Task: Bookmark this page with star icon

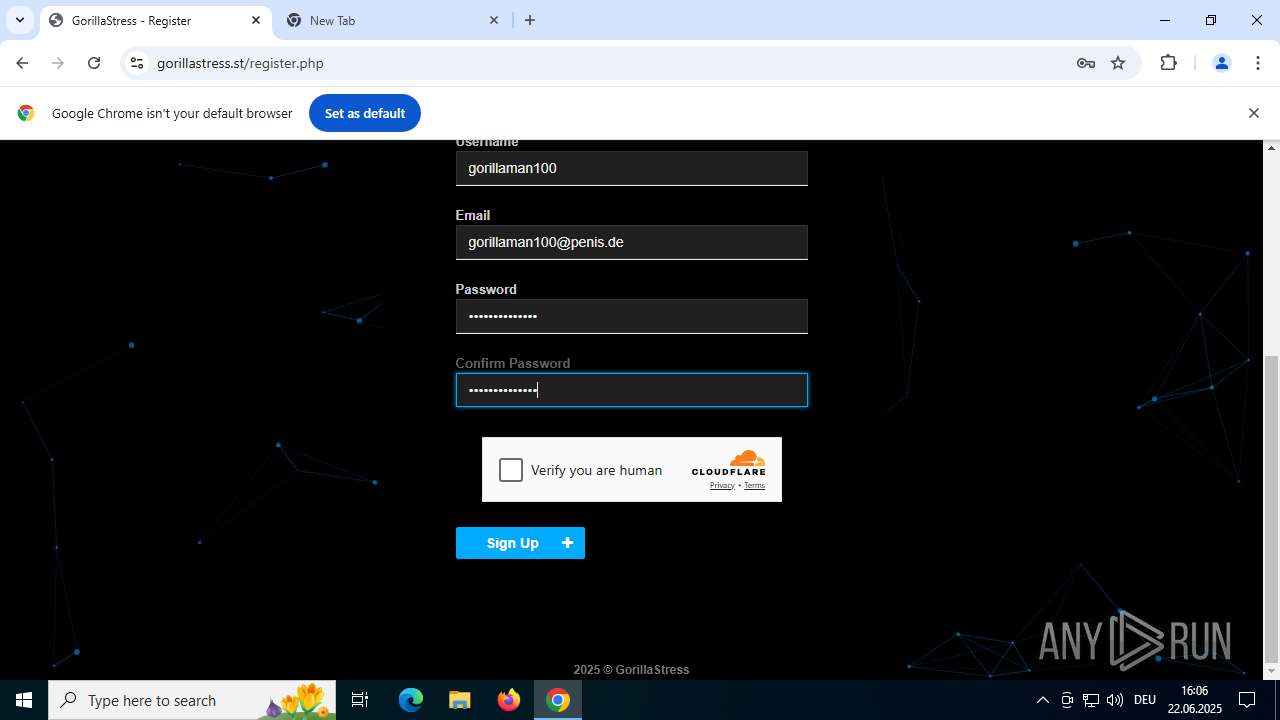Action: point(1118,63)
